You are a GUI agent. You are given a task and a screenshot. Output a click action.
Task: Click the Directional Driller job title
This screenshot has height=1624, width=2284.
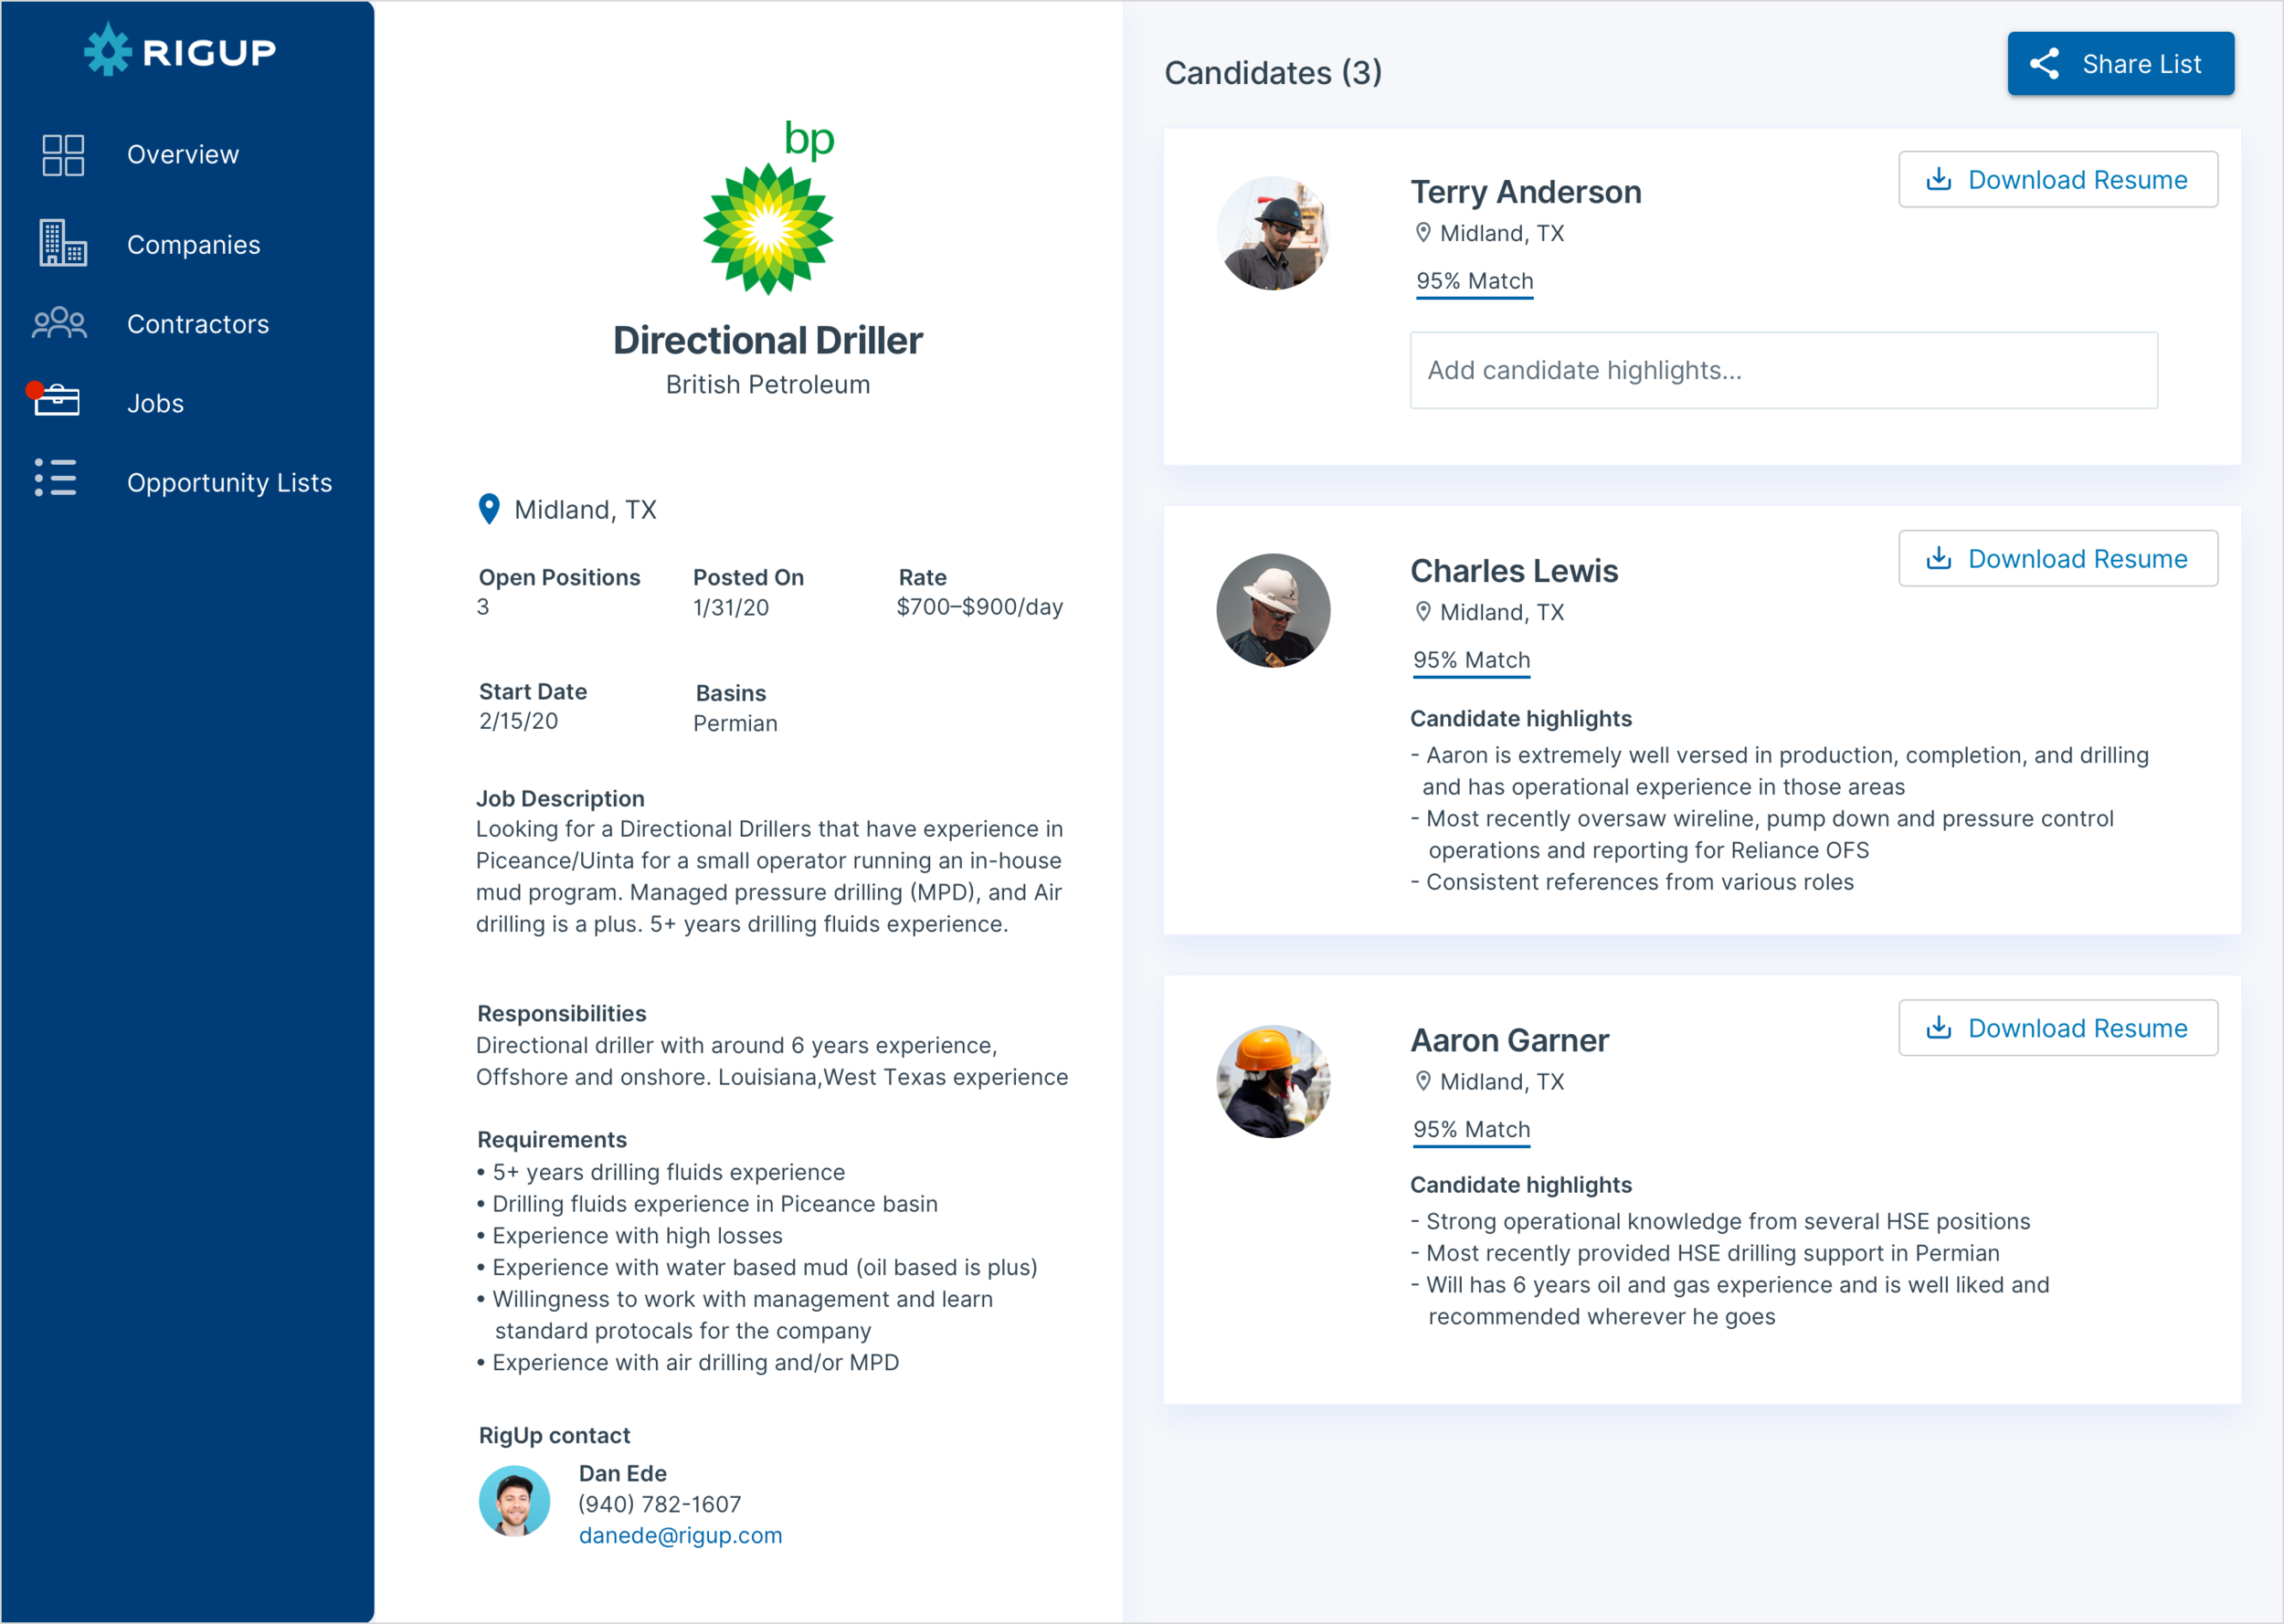(768, 341)
